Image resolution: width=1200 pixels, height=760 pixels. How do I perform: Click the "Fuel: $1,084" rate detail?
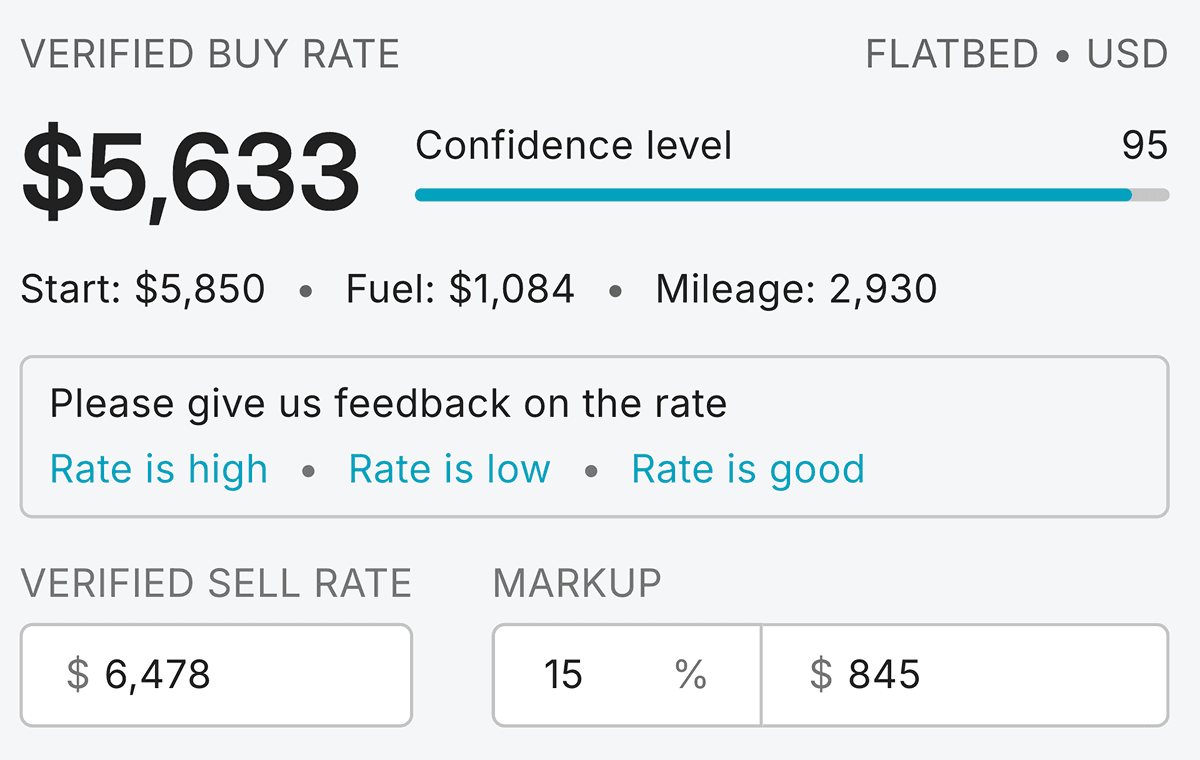click(x=460, y=290)
